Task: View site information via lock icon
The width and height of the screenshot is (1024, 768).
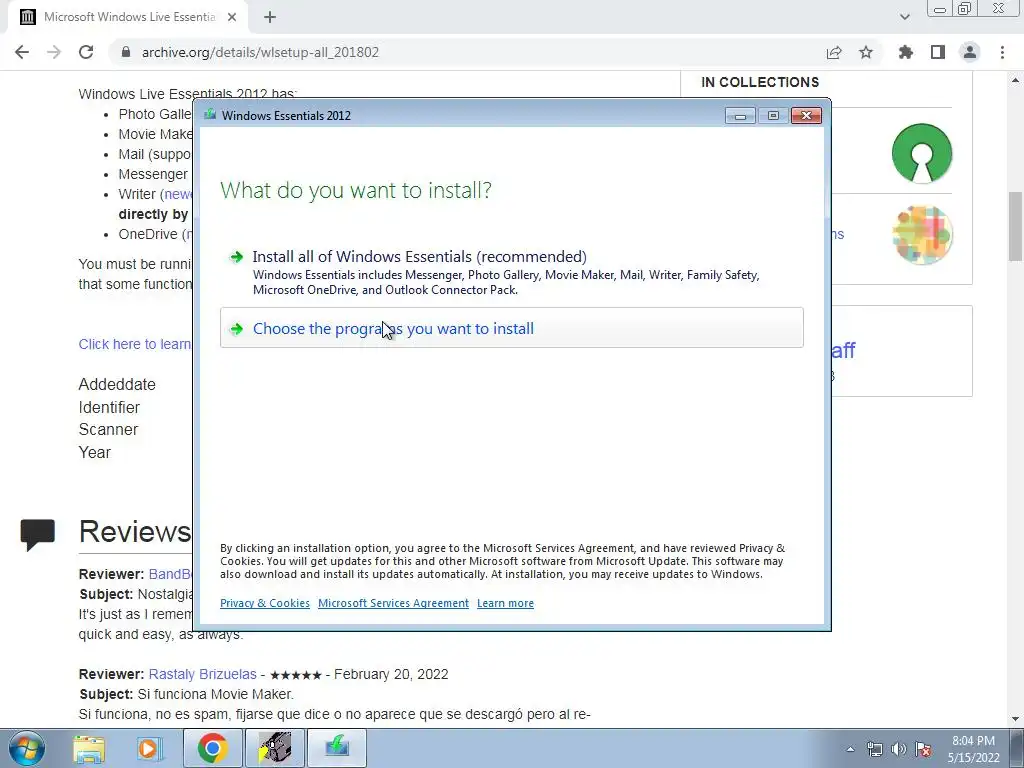Action: pyautogui.click(x=126, y=52)
